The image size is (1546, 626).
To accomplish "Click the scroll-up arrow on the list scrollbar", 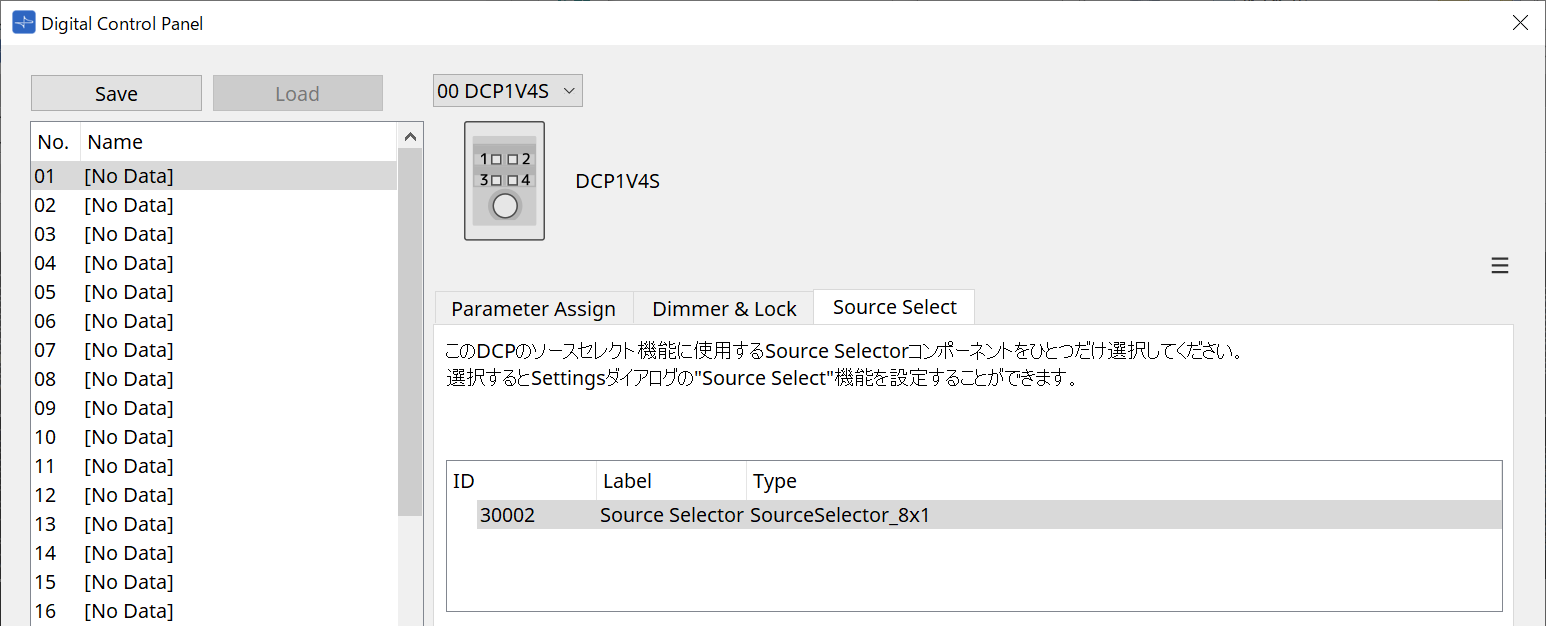I will [x=410, y=135].
